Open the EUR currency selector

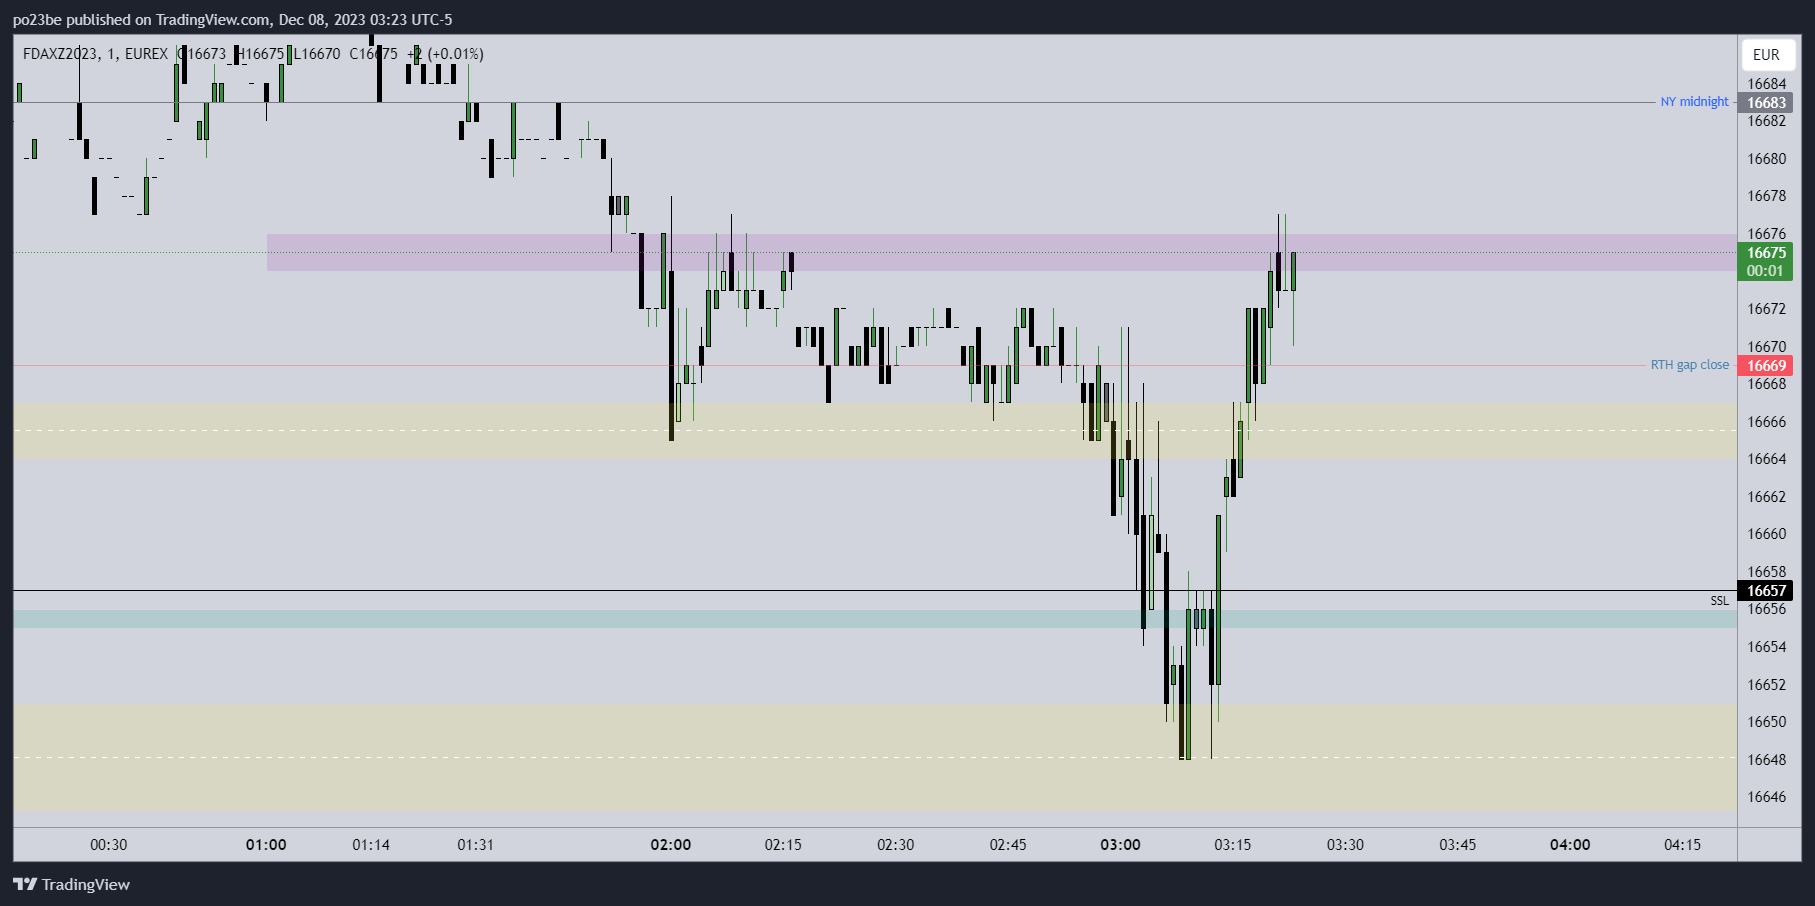coord(1766,55)
